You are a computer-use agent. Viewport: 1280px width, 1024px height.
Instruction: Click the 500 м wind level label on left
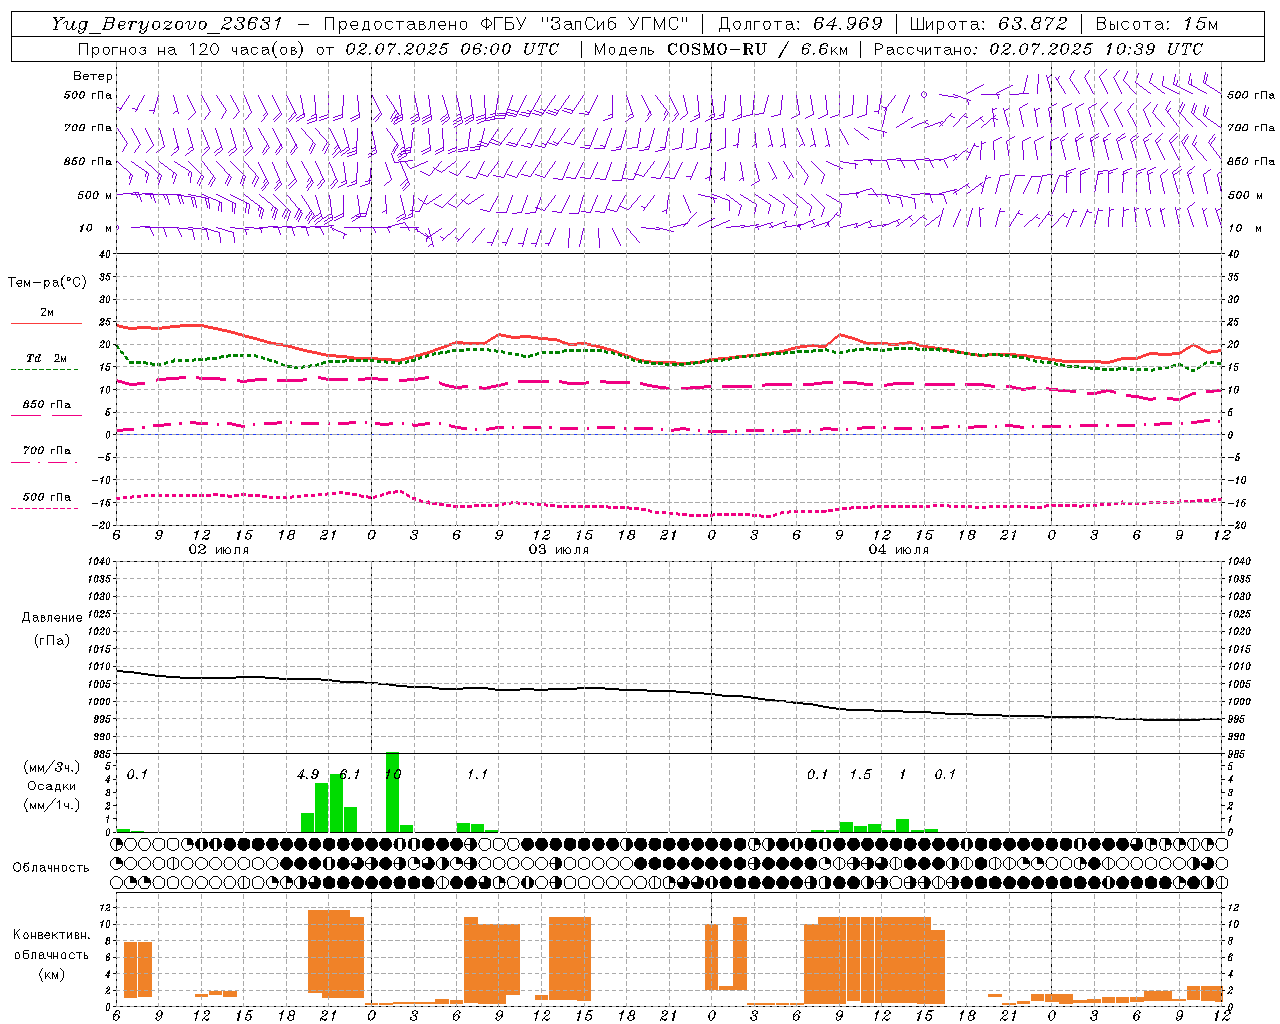(x=95, y=196)
